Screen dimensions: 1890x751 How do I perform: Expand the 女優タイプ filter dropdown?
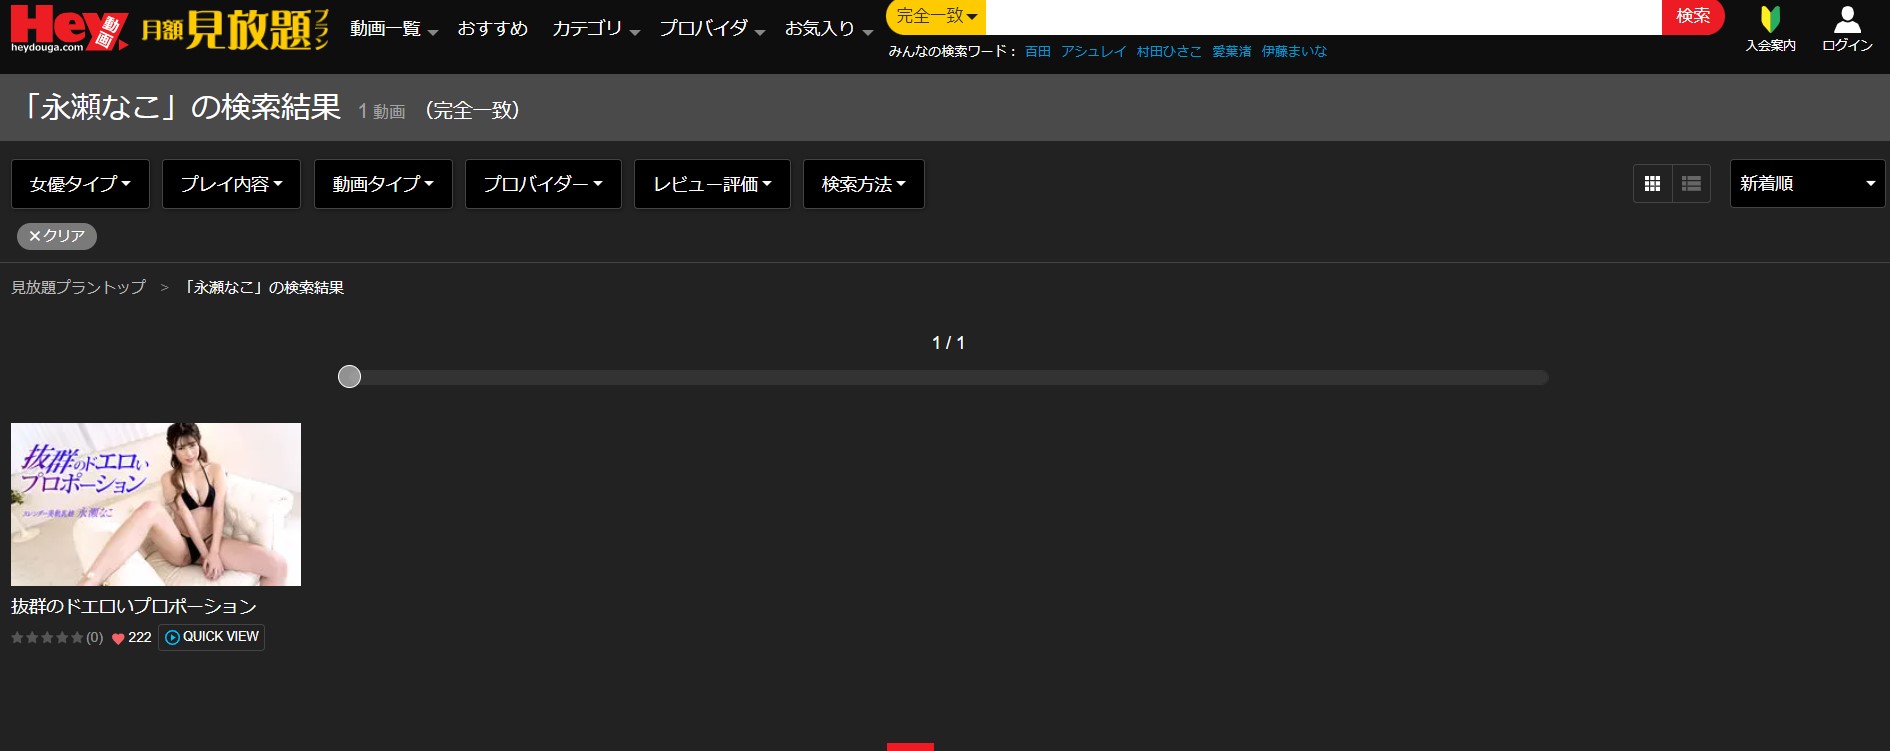[x=80, y=184]
